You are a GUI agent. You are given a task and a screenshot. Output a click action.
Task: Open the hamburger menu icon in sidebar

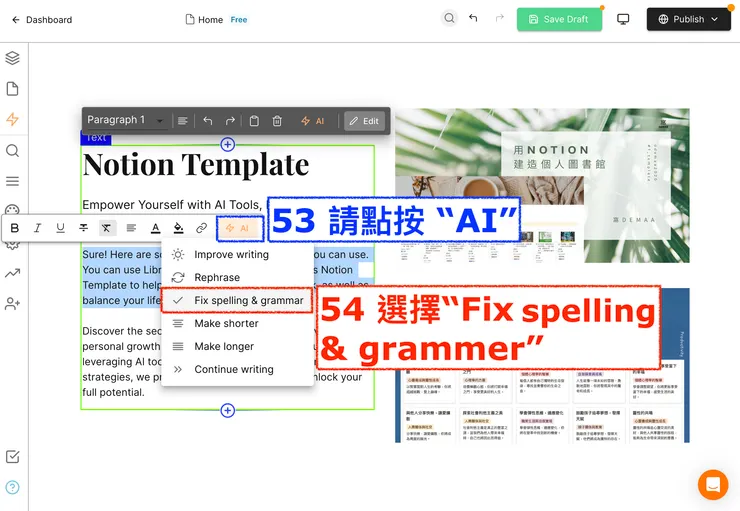[13, 181]
